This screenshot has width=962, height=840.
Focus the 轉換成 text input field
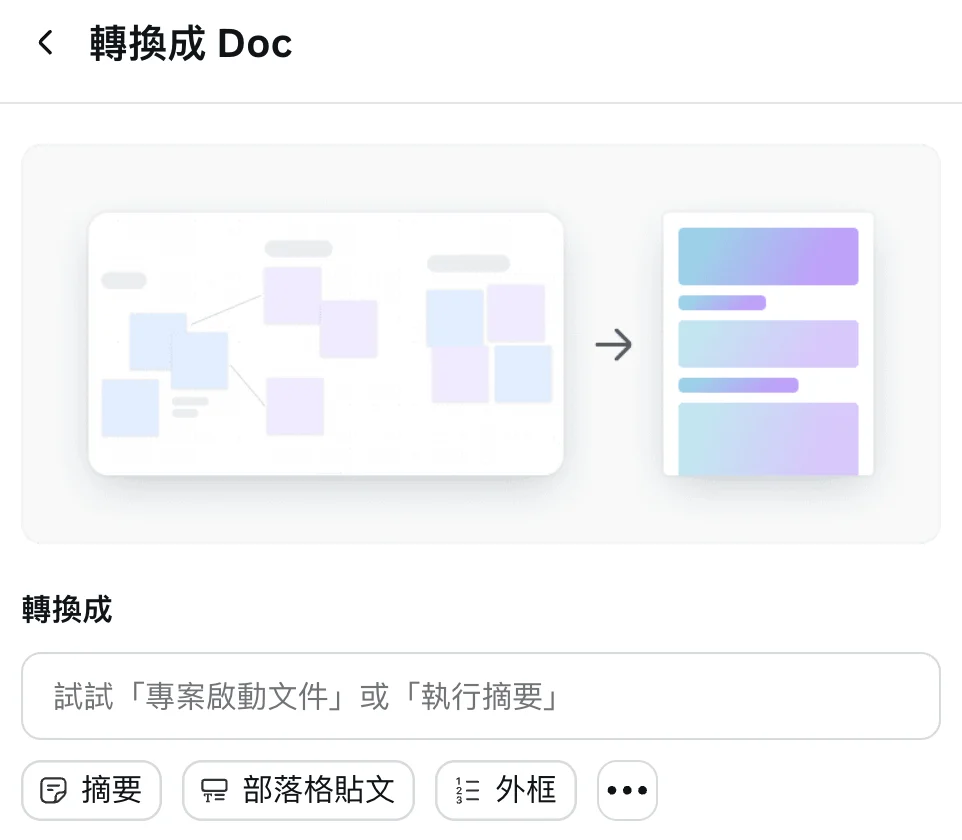coord(480,696)
